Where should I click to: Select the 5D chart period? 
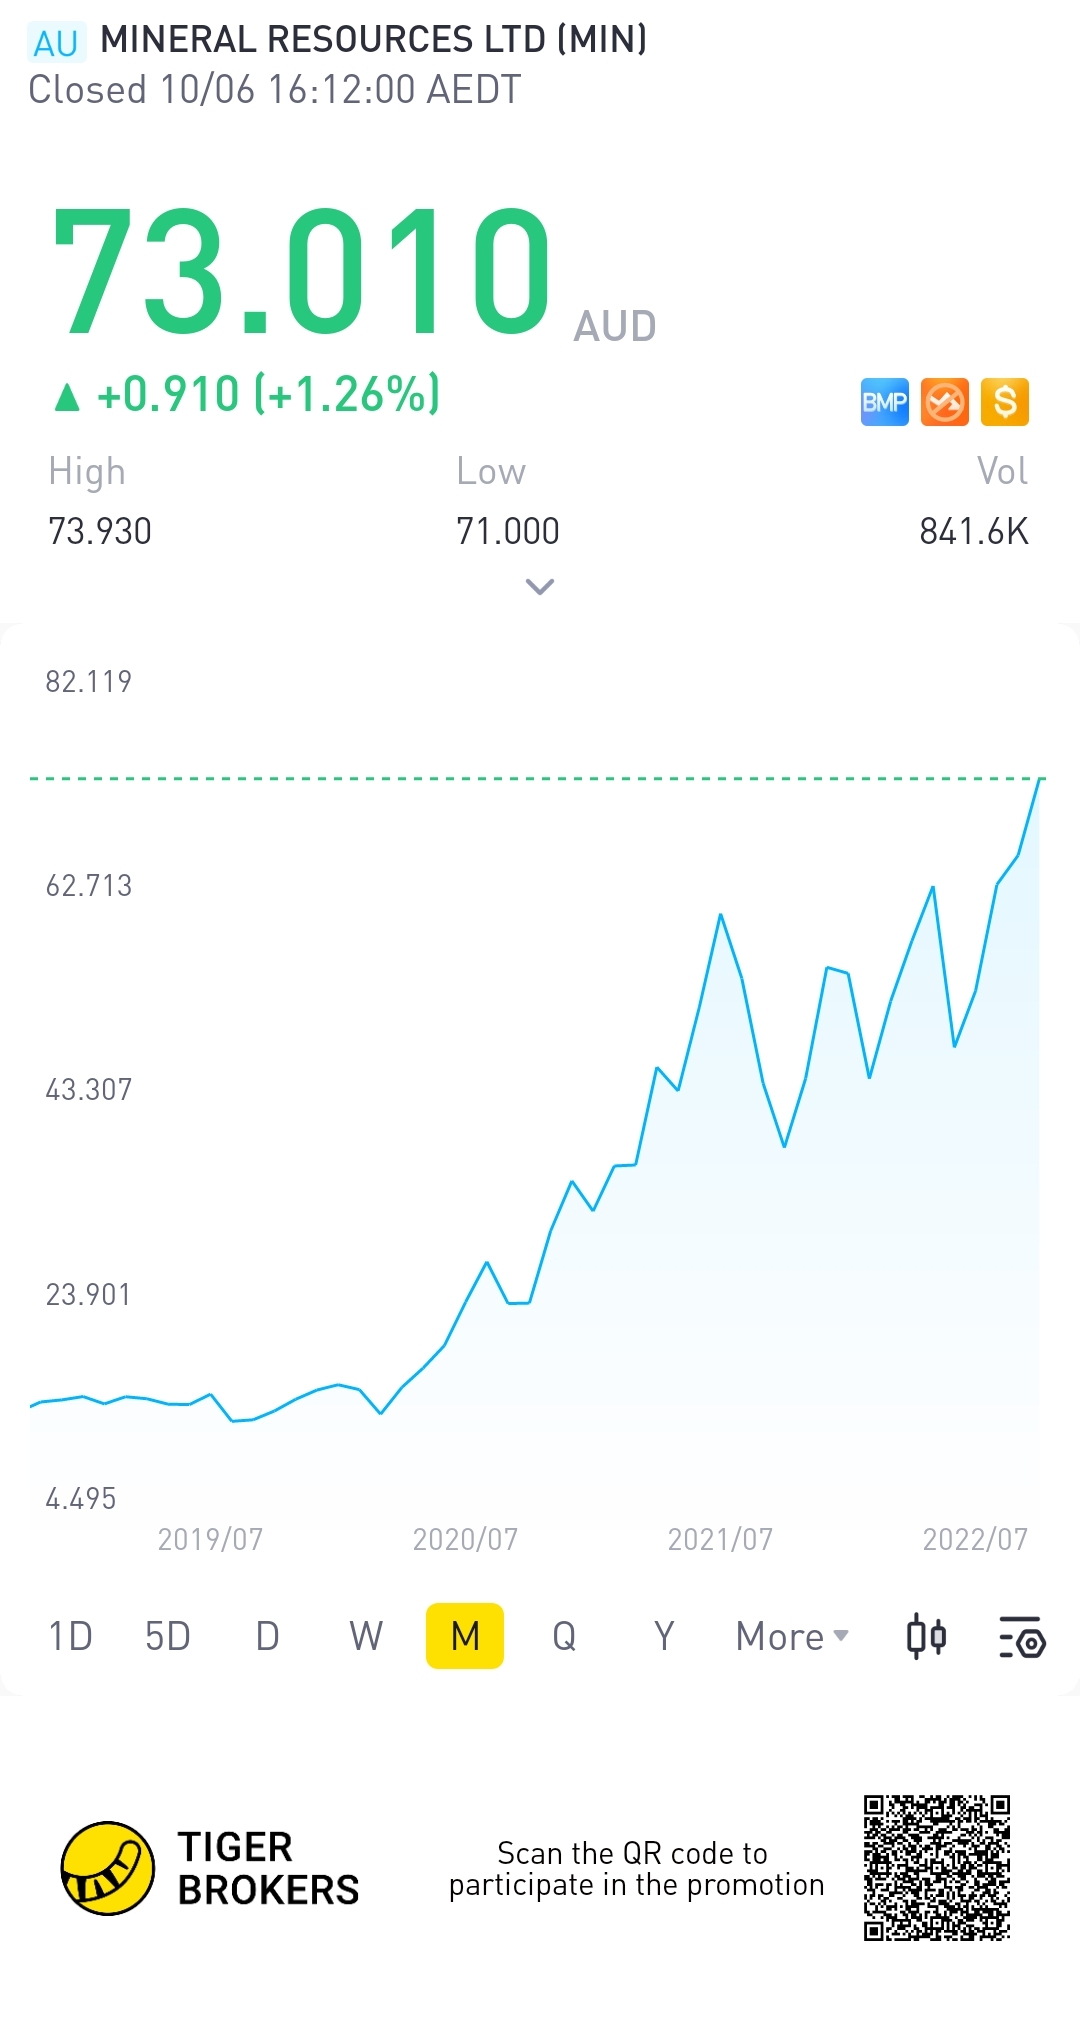tap(167, 1637)
